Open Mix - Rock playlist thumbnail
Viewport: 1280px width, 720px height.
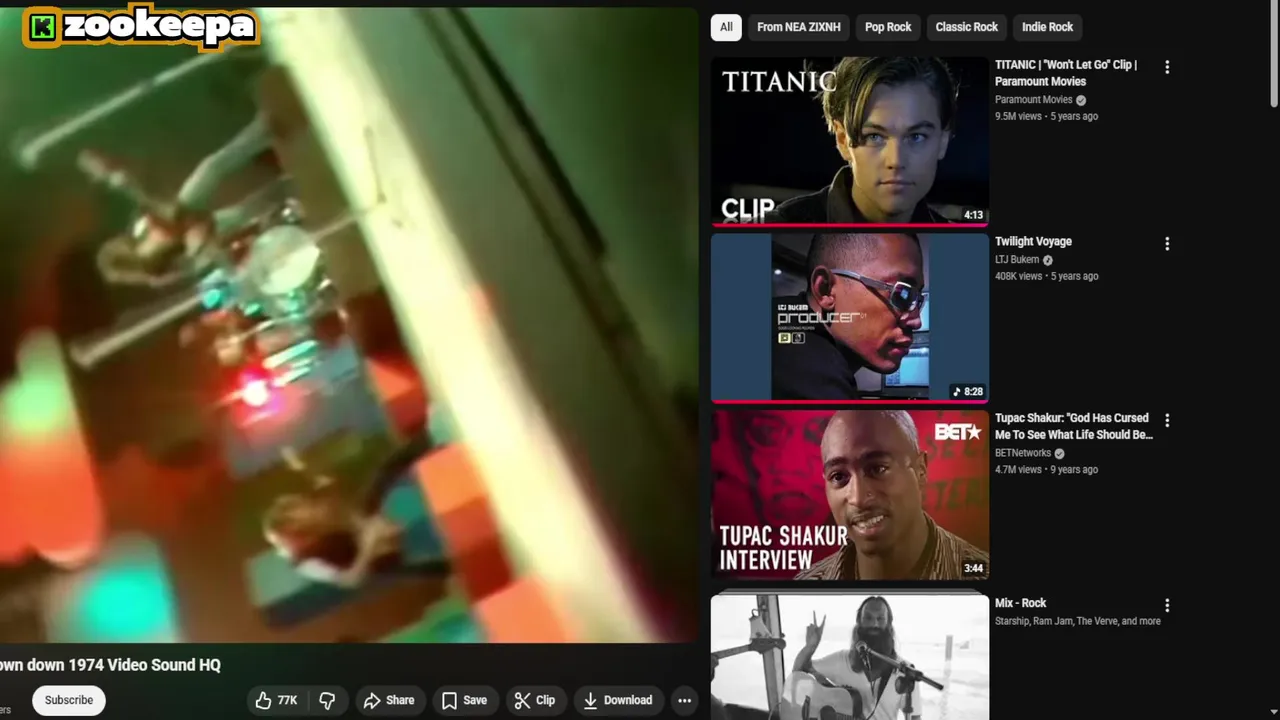pos(849,654)
